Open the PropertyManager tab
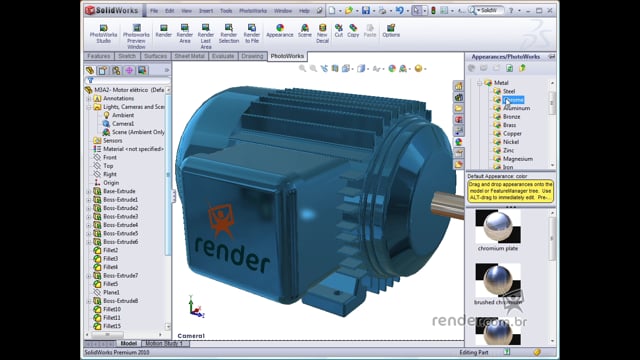This screenshot has height=360, width=640. [x=103, y=71]
